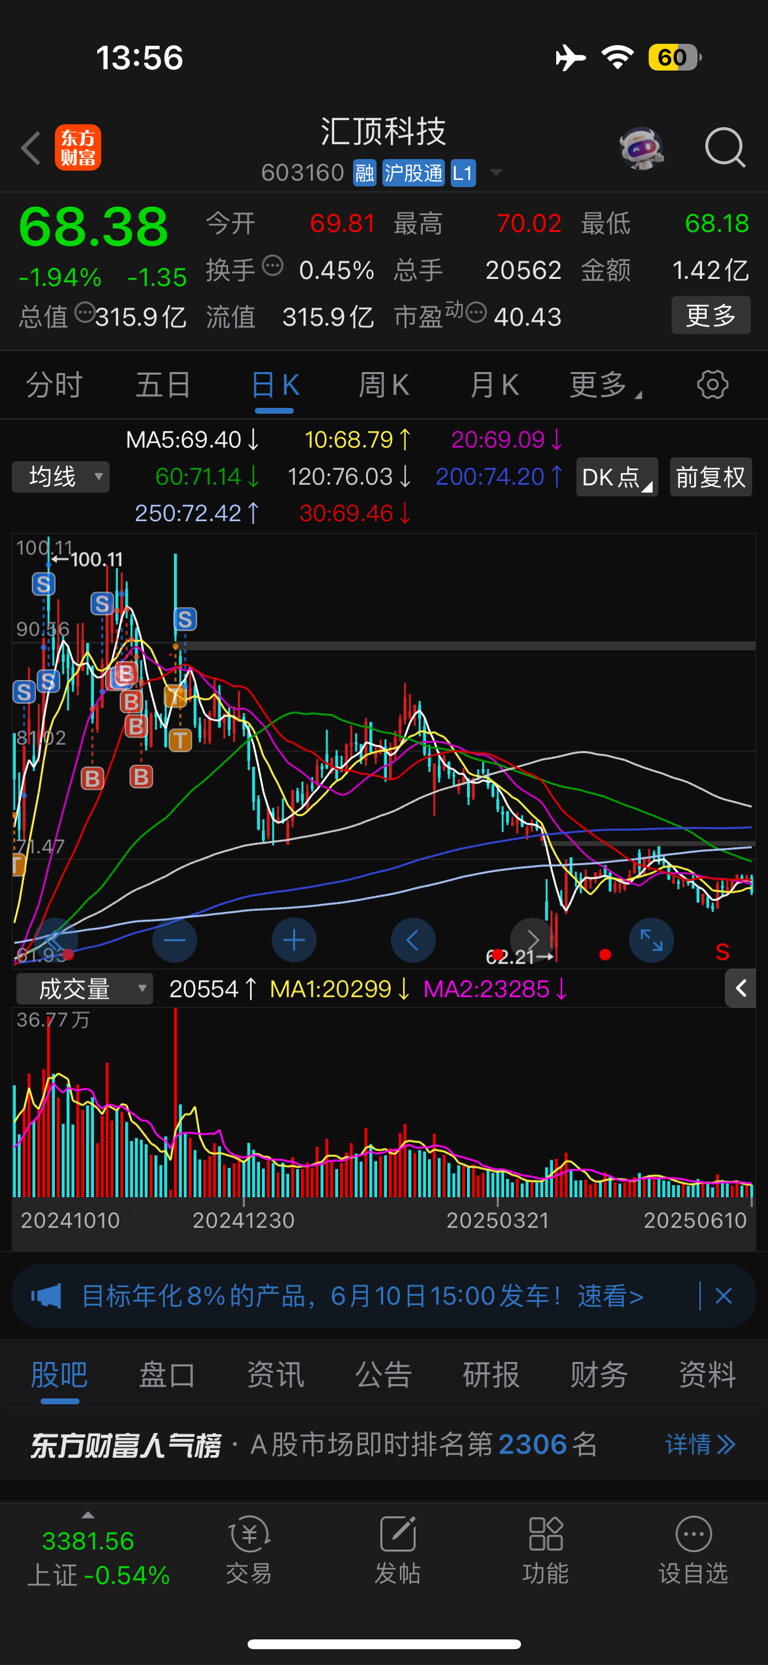Switch to 五日 tab

point(163,385)
